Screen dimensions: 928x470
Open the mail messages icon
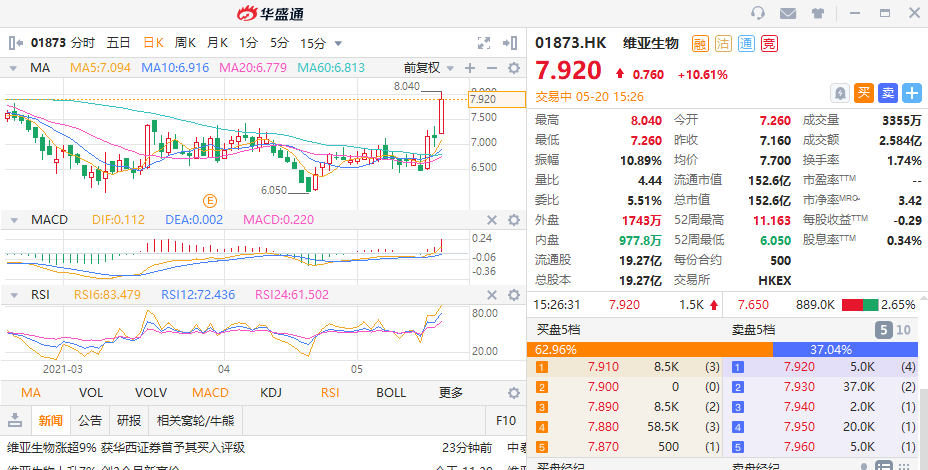tap(788, 13)
